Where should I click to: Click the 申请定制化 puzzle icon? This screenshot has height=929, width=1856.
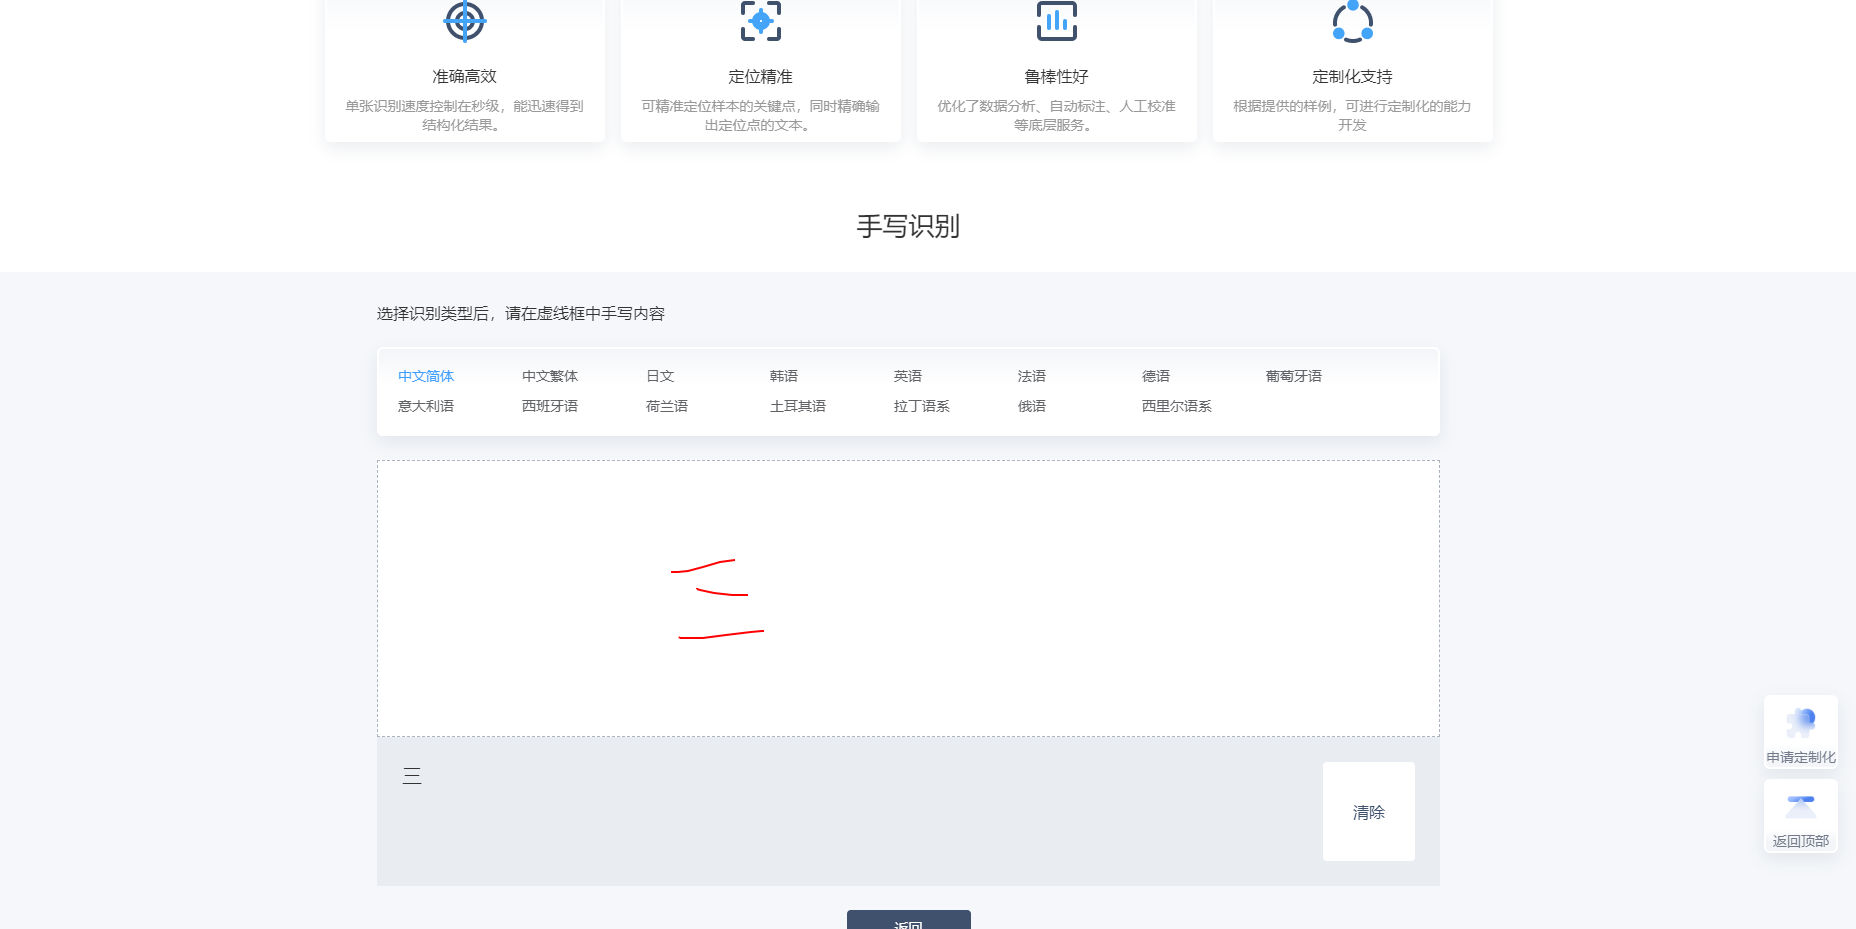tap(1801, 721)
